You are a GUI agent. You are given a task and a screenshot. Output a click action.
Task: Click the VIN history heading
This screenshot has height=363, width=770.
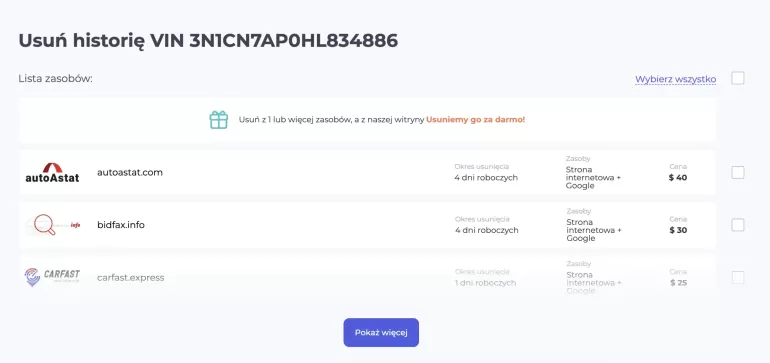(208, 41)
